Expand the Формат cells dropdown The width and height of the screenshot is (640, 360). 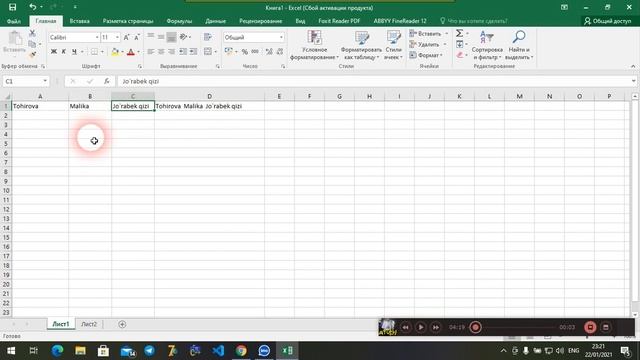442,55
